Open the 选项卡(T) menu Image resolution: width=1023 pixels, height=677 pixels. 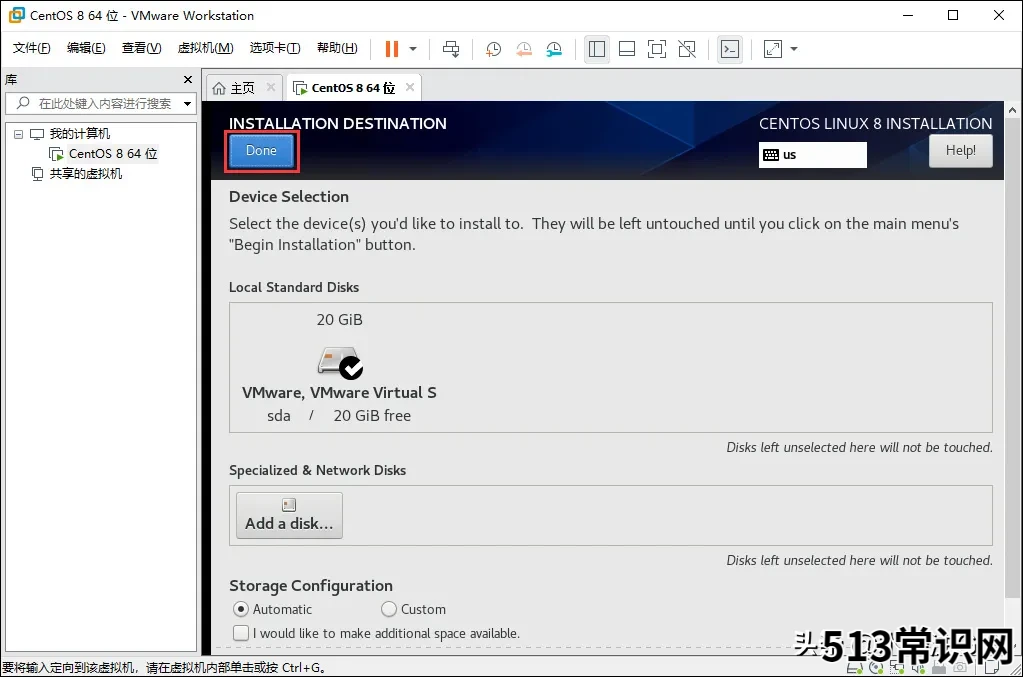275,48
